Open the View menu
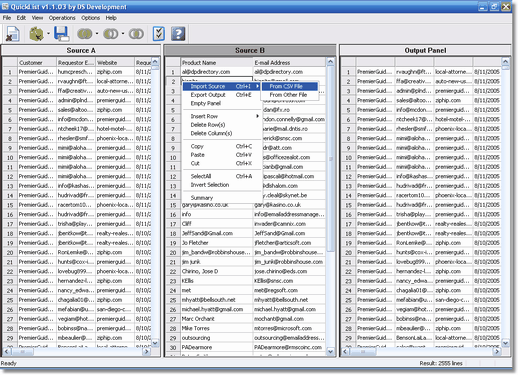The image size is (518, 375). click(x=37, y=18)
